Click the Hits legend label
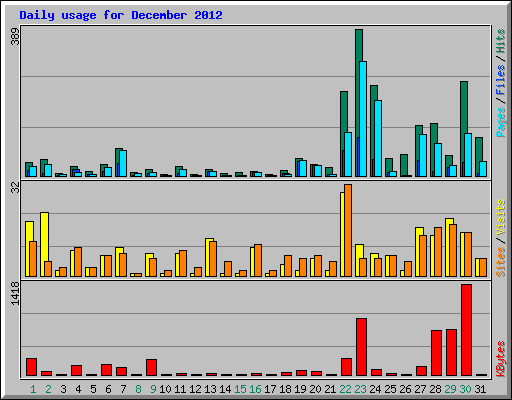Screen dimensions: 512x400 [x=500, y=42]
